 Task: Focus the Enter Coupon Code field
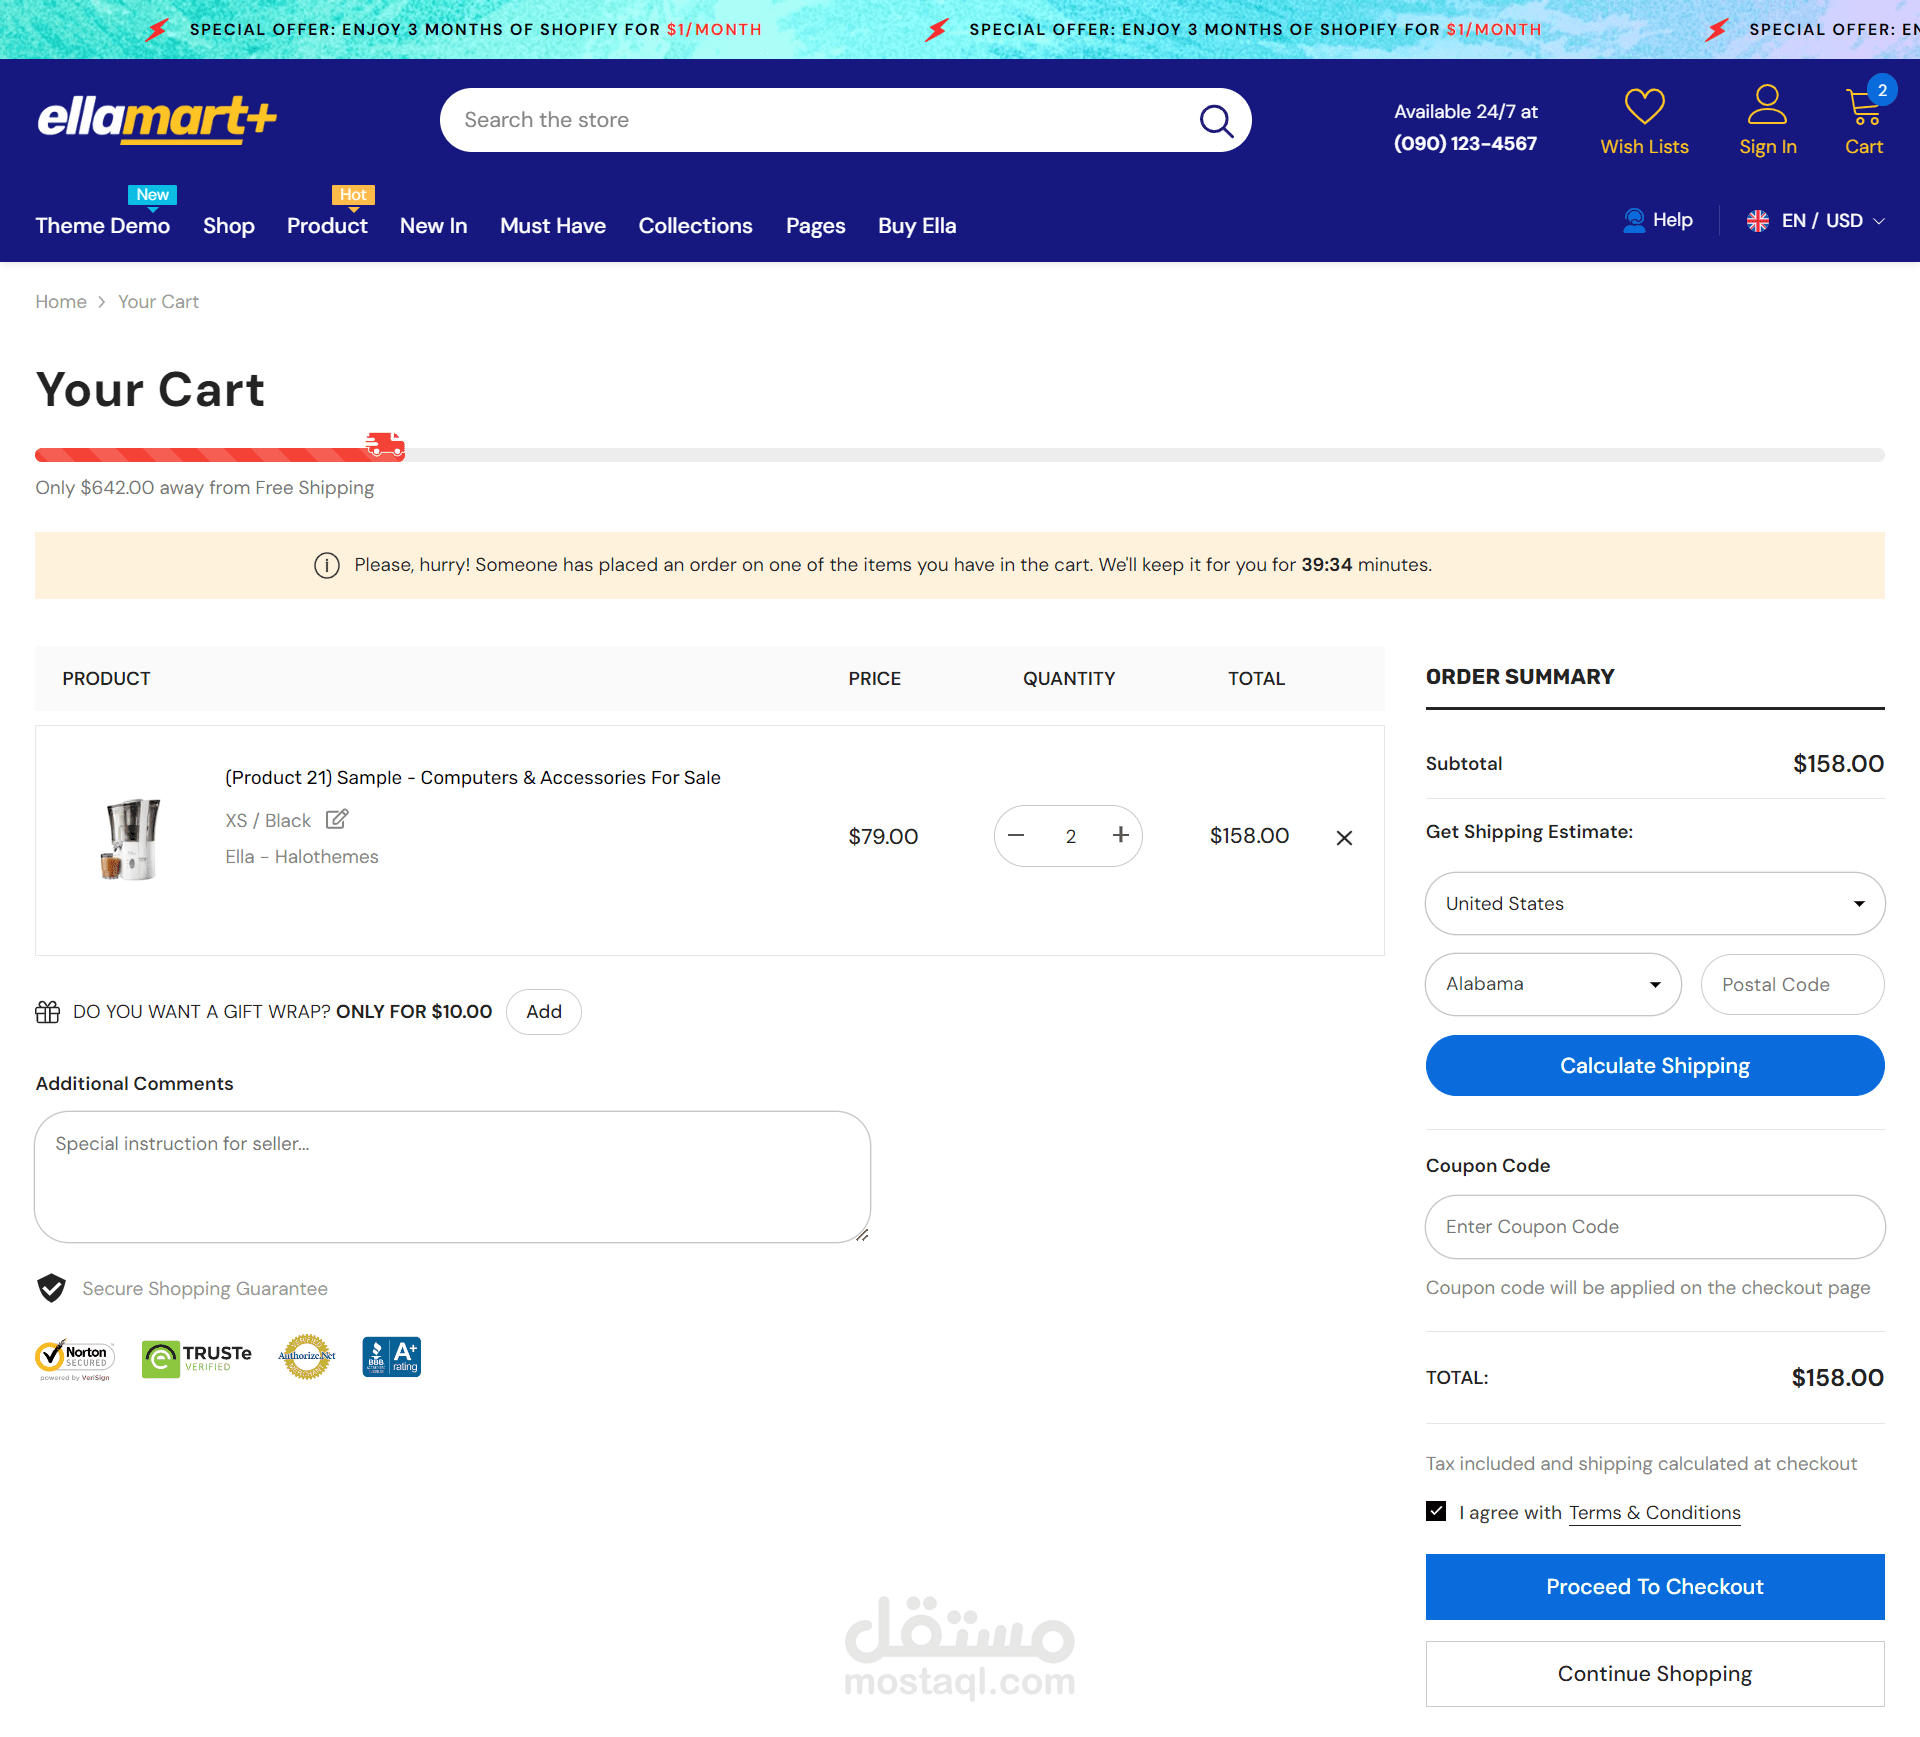point(1654,1227)
